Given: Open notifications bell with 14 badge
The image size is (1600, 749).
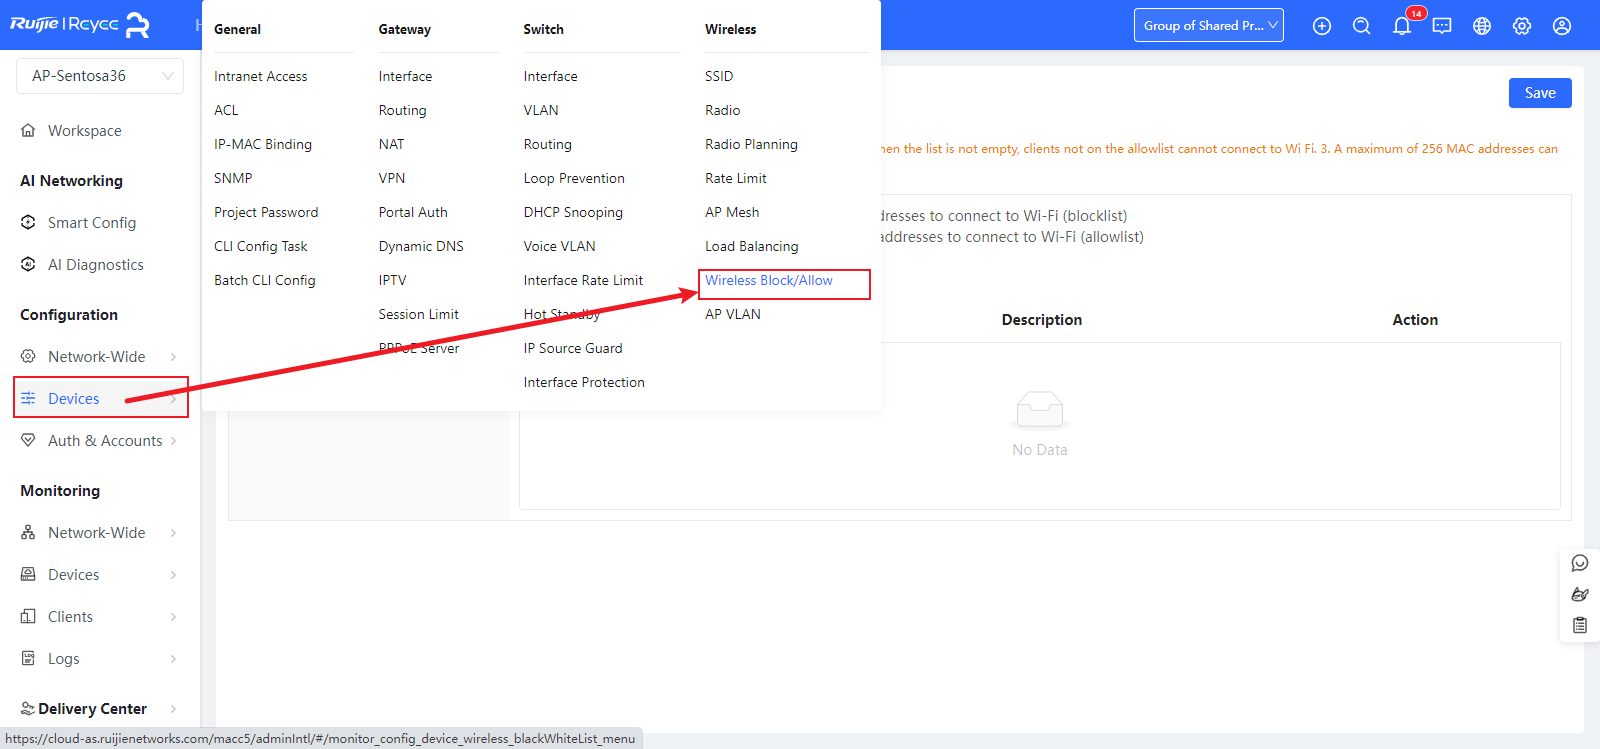Looking at the screenshot, I should (x=1402, y=26).
